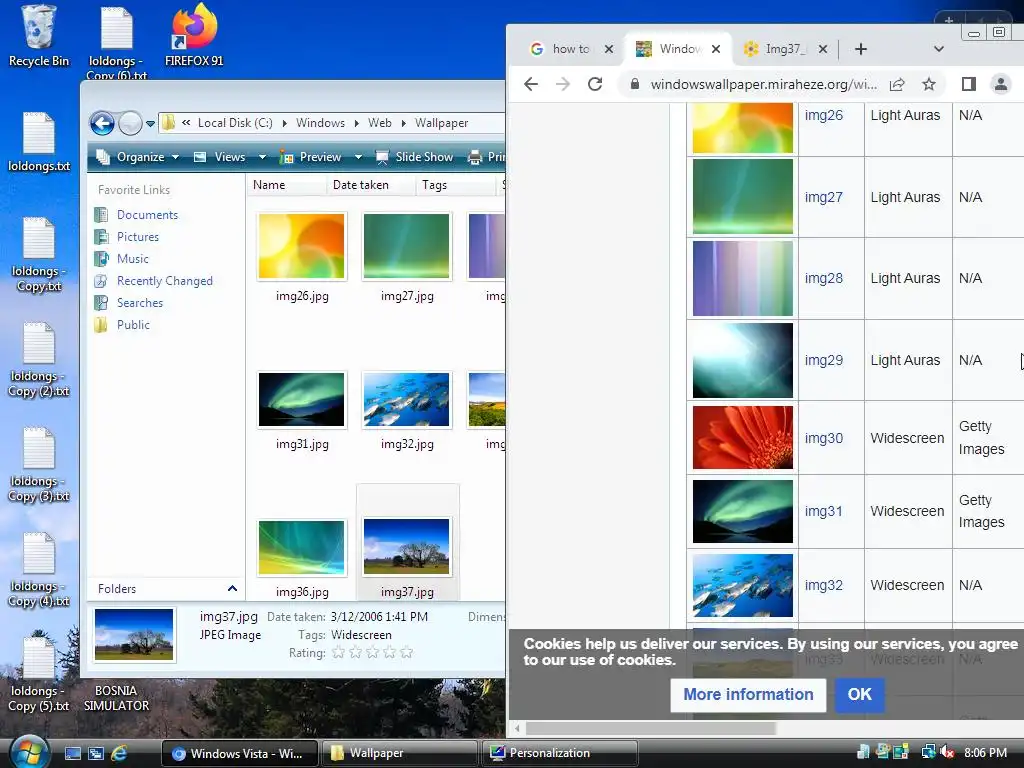Share this page icon in address bar
The width and height of the screenshot is (1024, 768).
click(897, 84)
